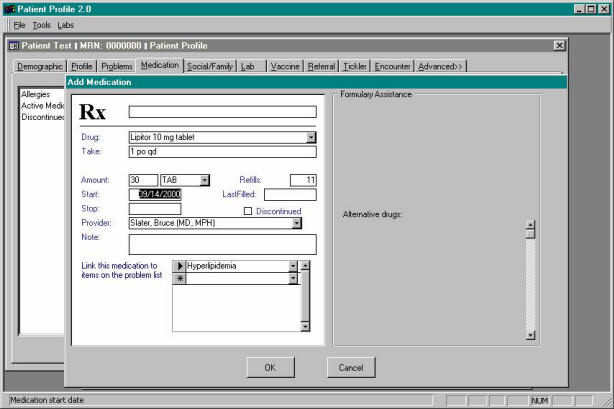Open the Drug dropdown showing Lipitor 10 mg
Viewport: 614px width, 409px height.
click(x=311, y=138)
